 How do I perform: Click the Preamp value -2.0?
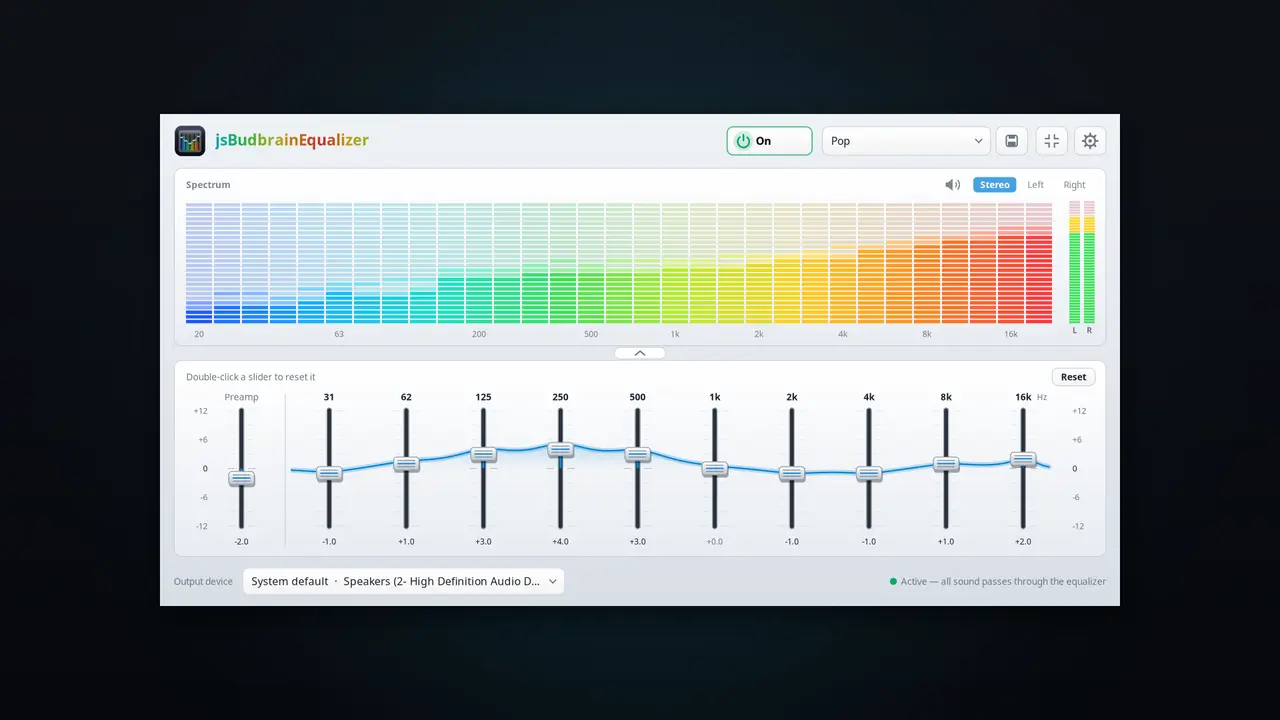click(241, 542)
